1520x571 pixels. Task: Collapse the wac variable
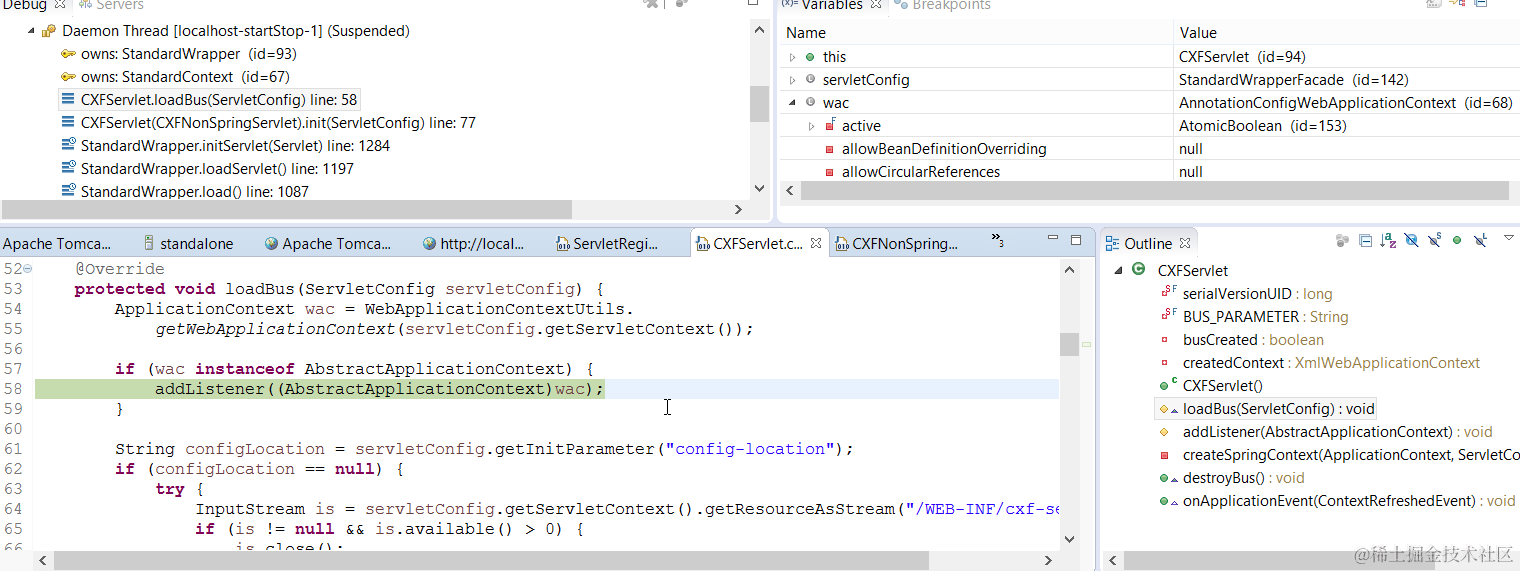(793, 103)
